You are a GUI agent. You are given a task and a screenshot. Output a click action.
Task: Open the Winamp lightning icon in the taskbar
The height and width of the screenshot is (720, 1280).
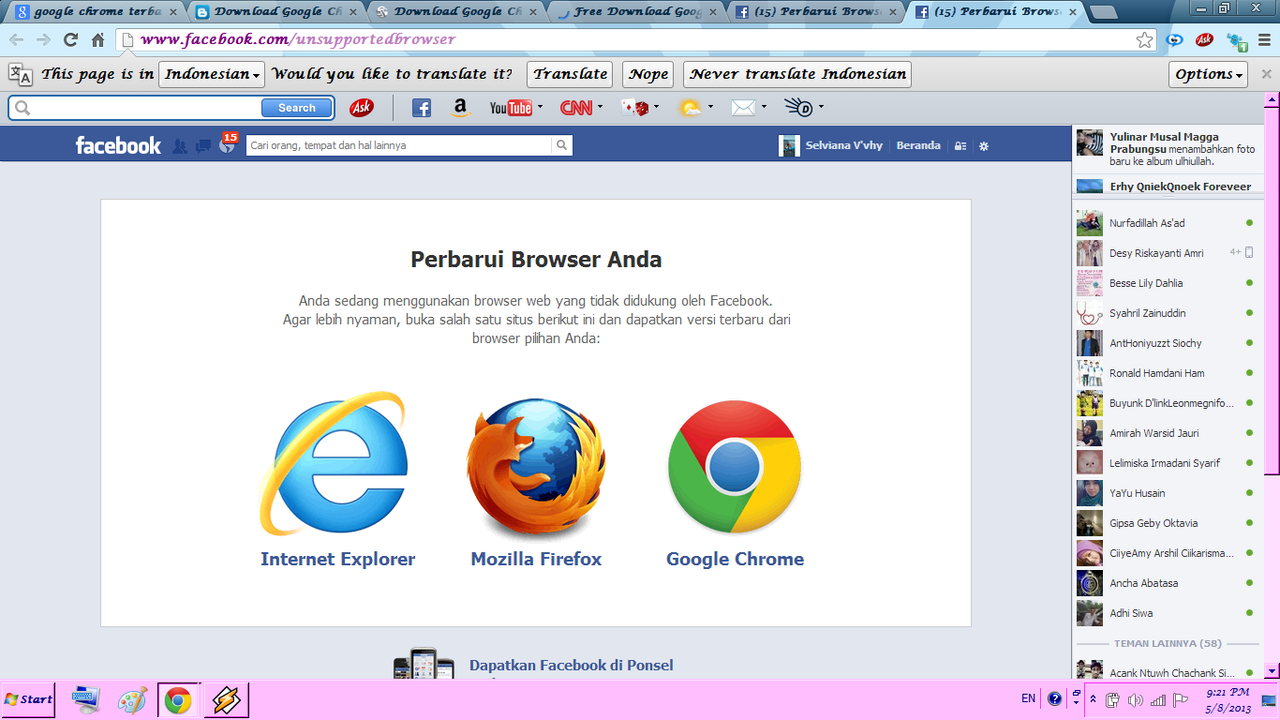(226, 700)
